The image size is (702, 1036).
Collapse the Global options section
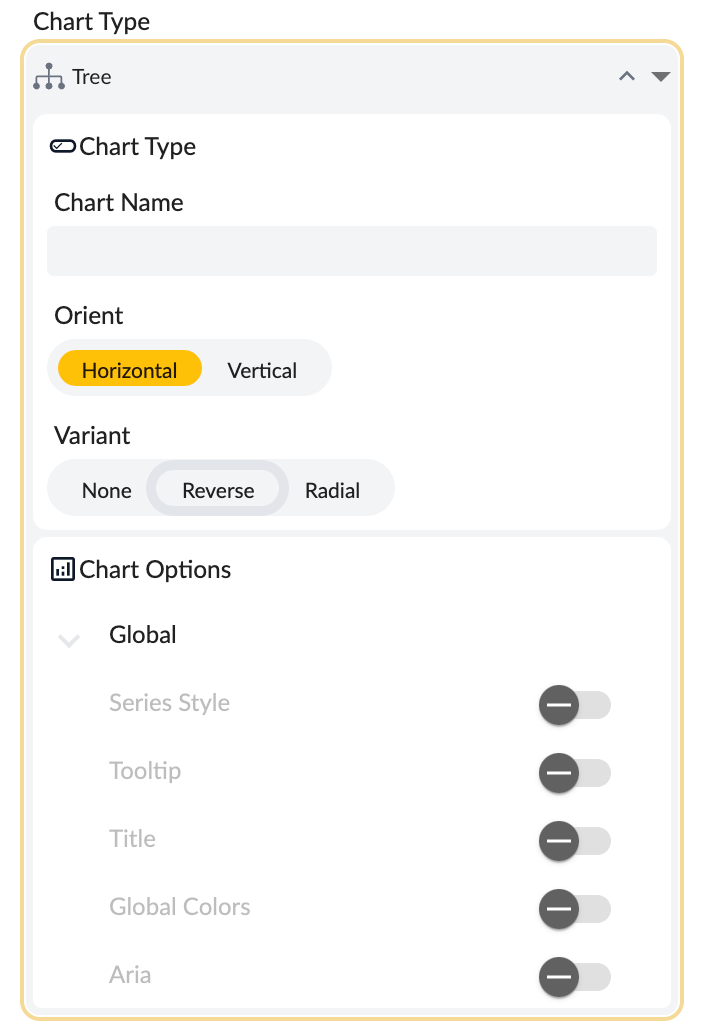(69, 640)
